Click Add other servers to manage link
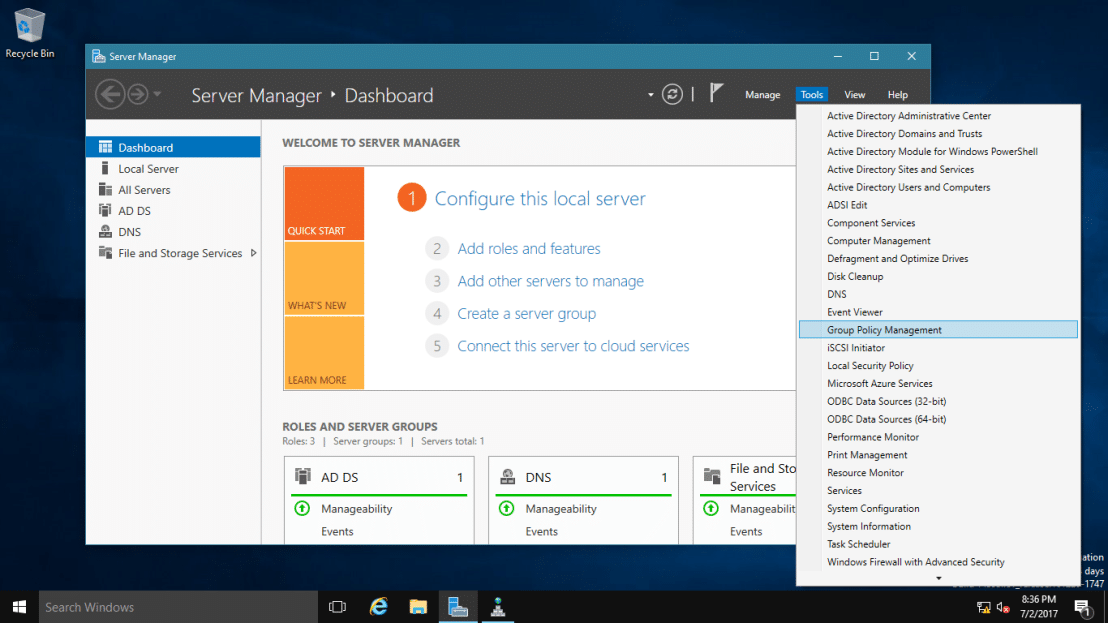Image resolution: width=1108 pixels, height=623 pixels. pyautogui.click(x=550, y=281)
